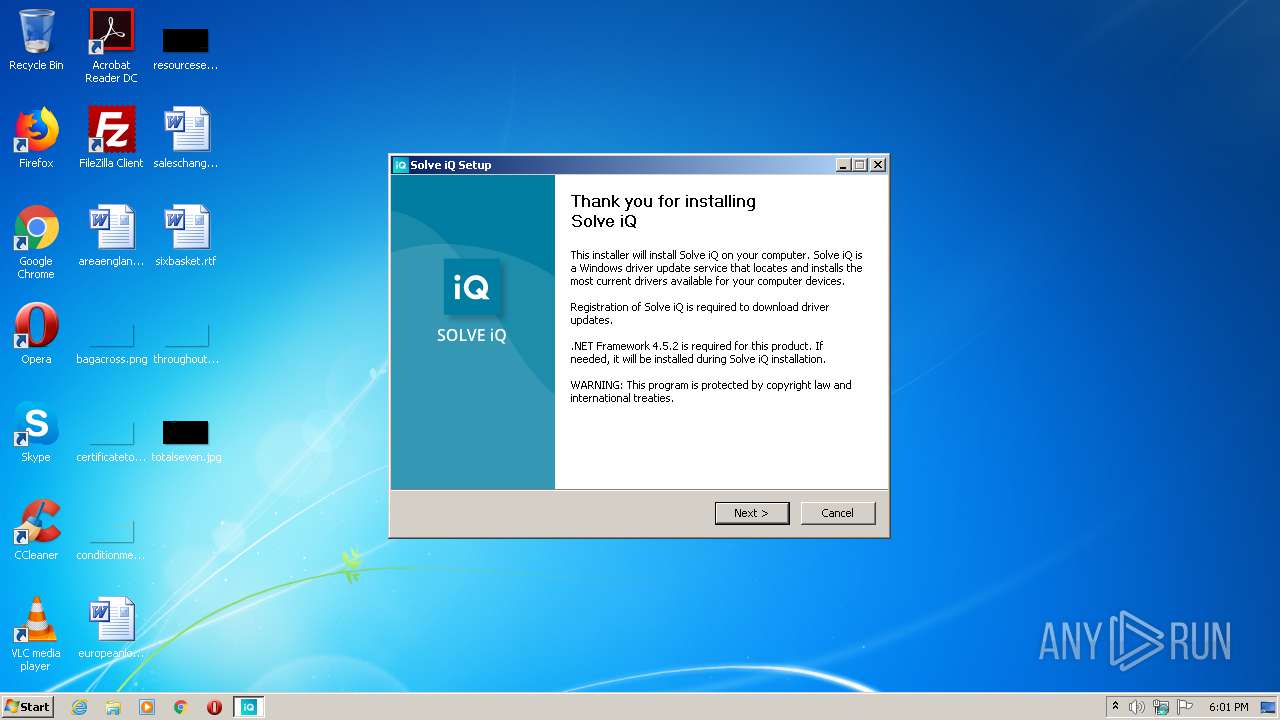The image size is (1280, 720).
Task: Select VLC media player desktop shortcut
Action: (36, 634)
